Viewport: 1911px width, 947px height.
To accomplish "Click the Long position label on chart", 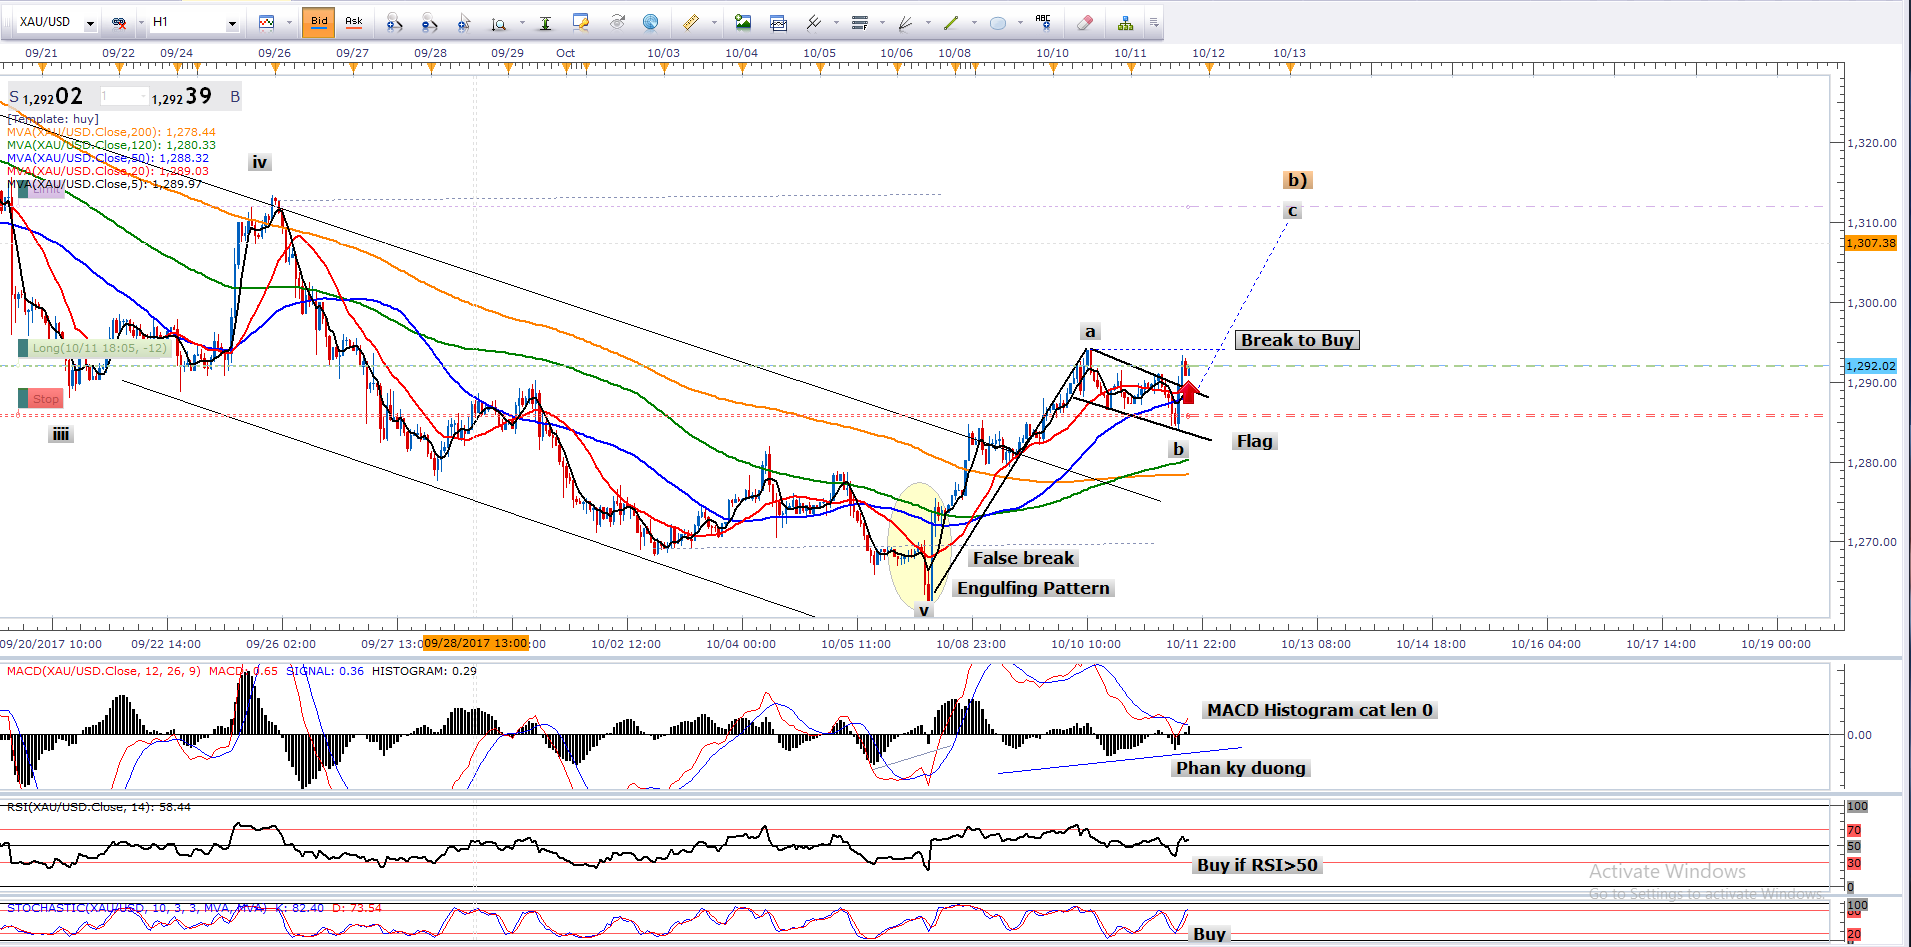I will click(x=97, y=348).
